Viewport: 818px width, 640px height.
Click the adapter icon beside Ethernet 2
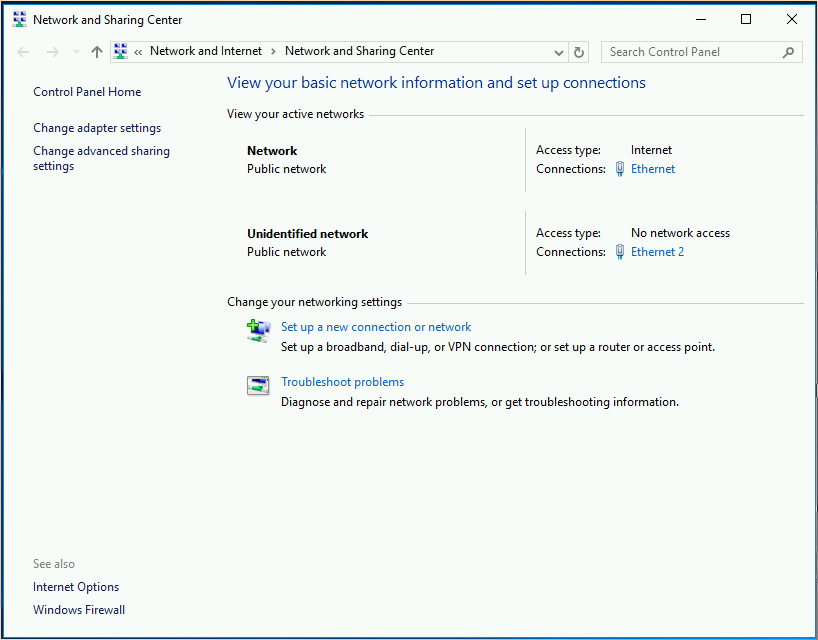point(620,251)
